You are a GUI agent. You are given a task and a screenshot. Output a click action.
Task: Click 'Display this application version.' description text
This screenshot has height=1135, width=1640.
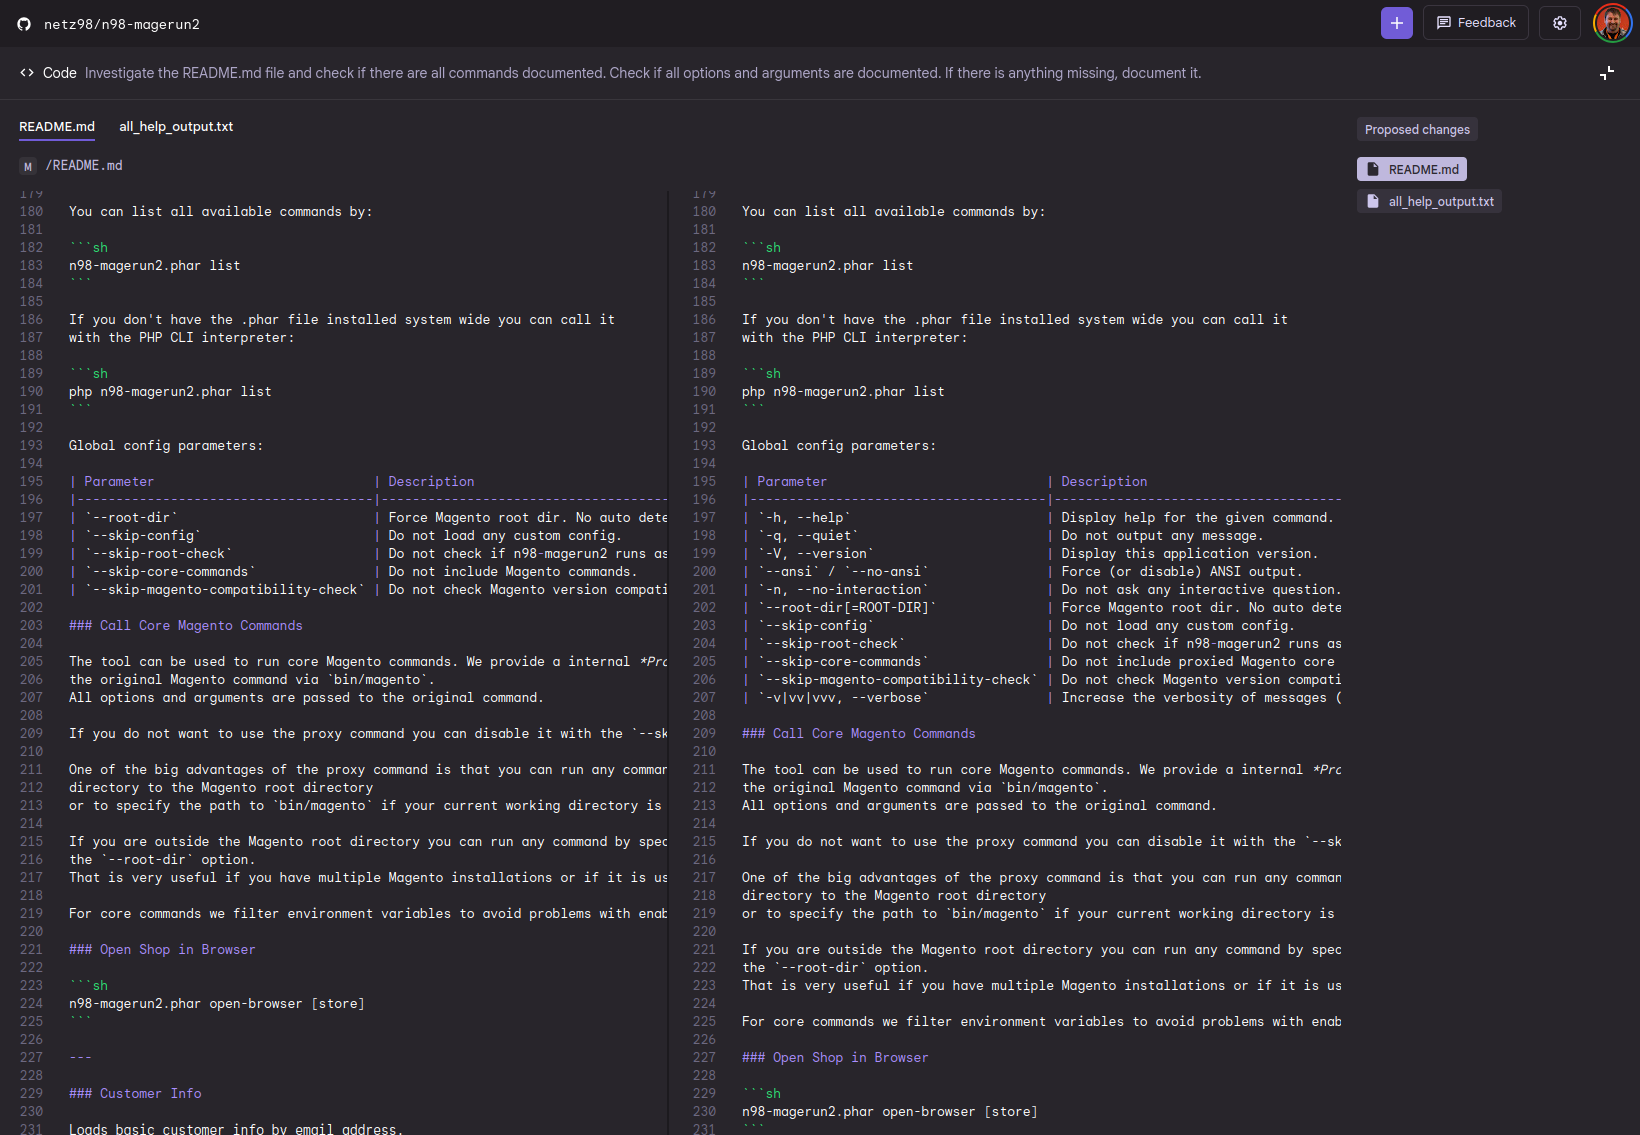pos(1189,554)
